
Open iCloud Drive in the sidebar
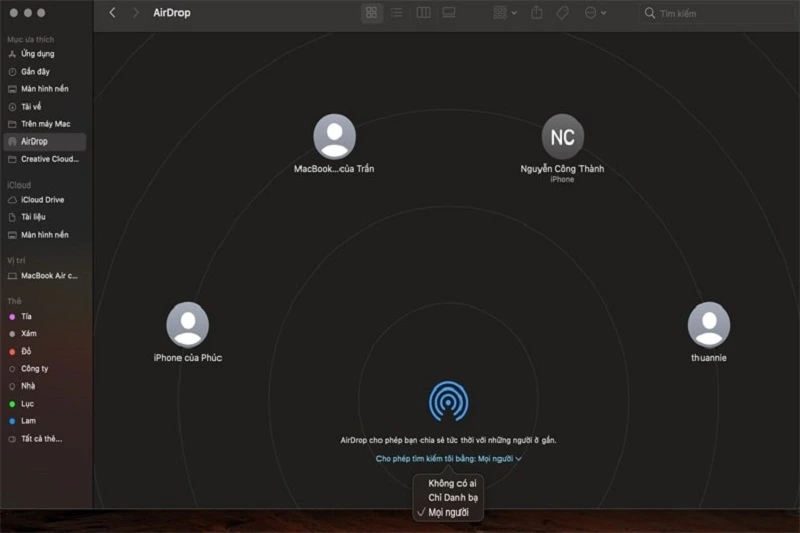[x=44, y=199]
